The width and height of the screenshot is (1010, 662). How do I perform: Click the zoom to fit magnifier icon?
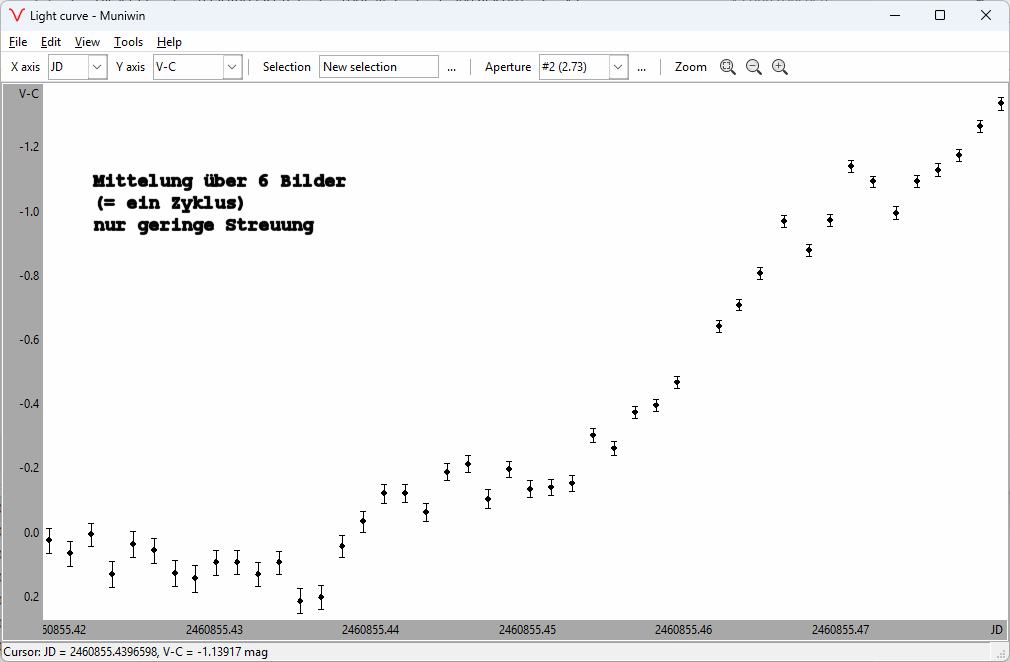(x=727, y=67)
